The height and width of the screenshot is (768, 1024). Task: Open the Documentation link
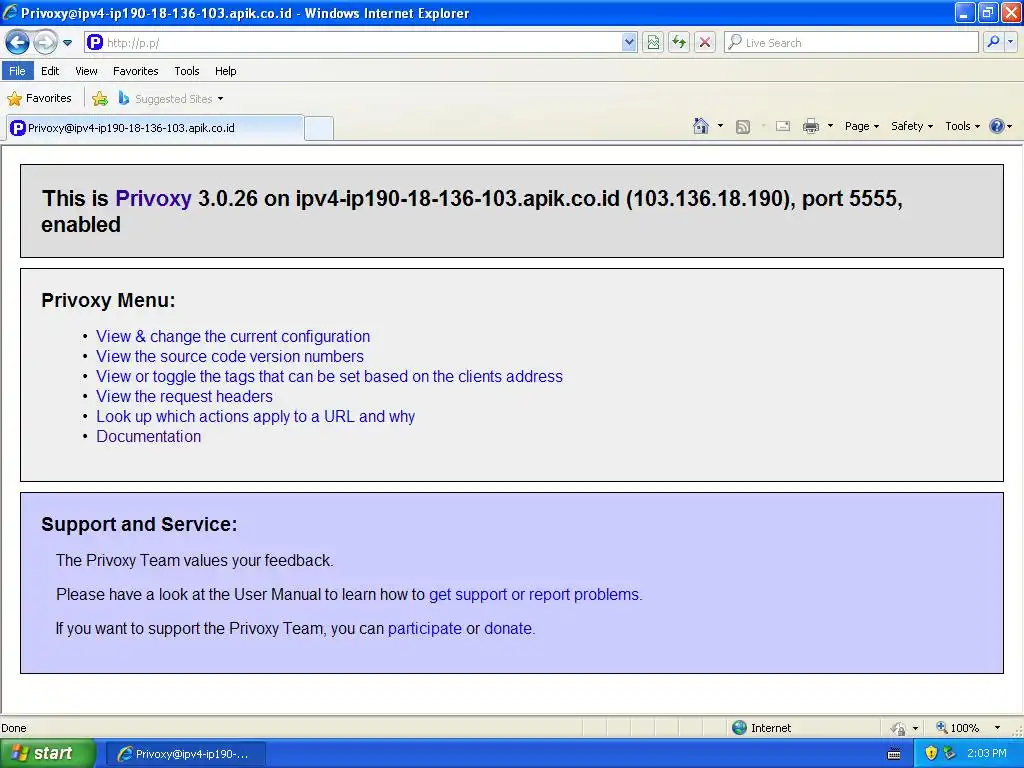click(x=149, y=436)
